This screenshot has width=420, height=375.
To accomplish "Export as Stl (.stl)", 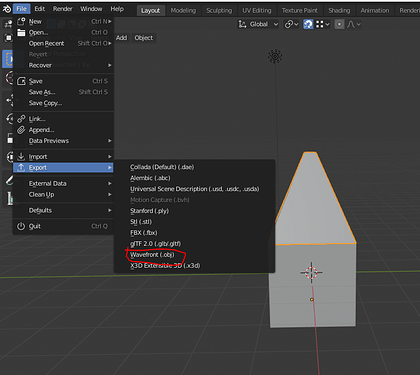I will click(x=195, y=222).
